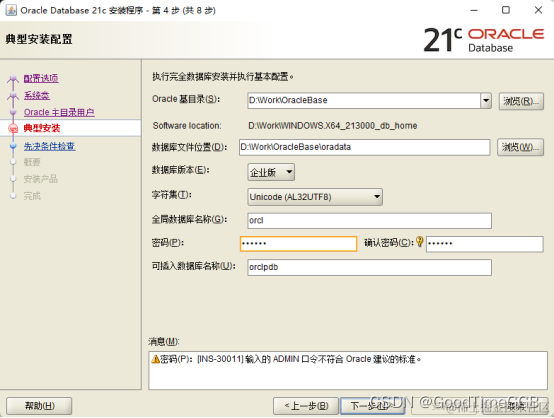Viewport: 554px width, 418px height.
Task: Minimize the installer window
Action: tap(474, 10)
